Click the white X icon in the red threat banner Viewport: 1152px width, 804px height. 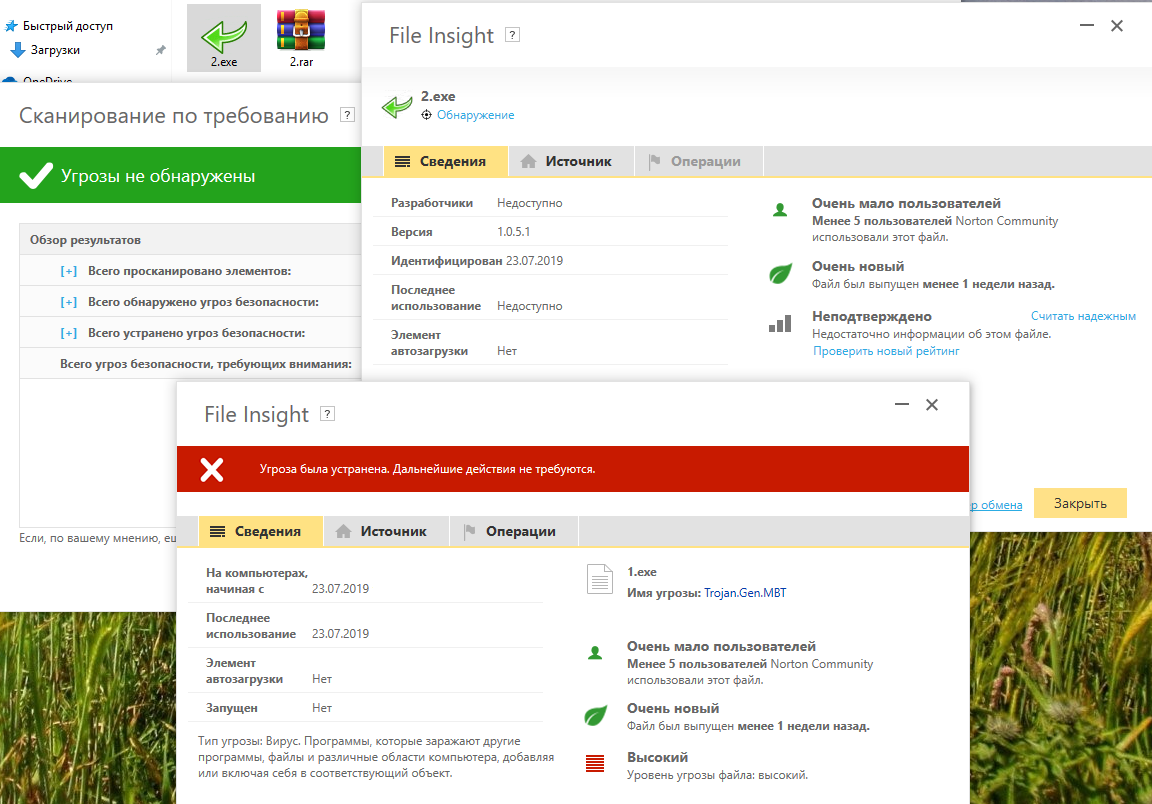[212, 470]
